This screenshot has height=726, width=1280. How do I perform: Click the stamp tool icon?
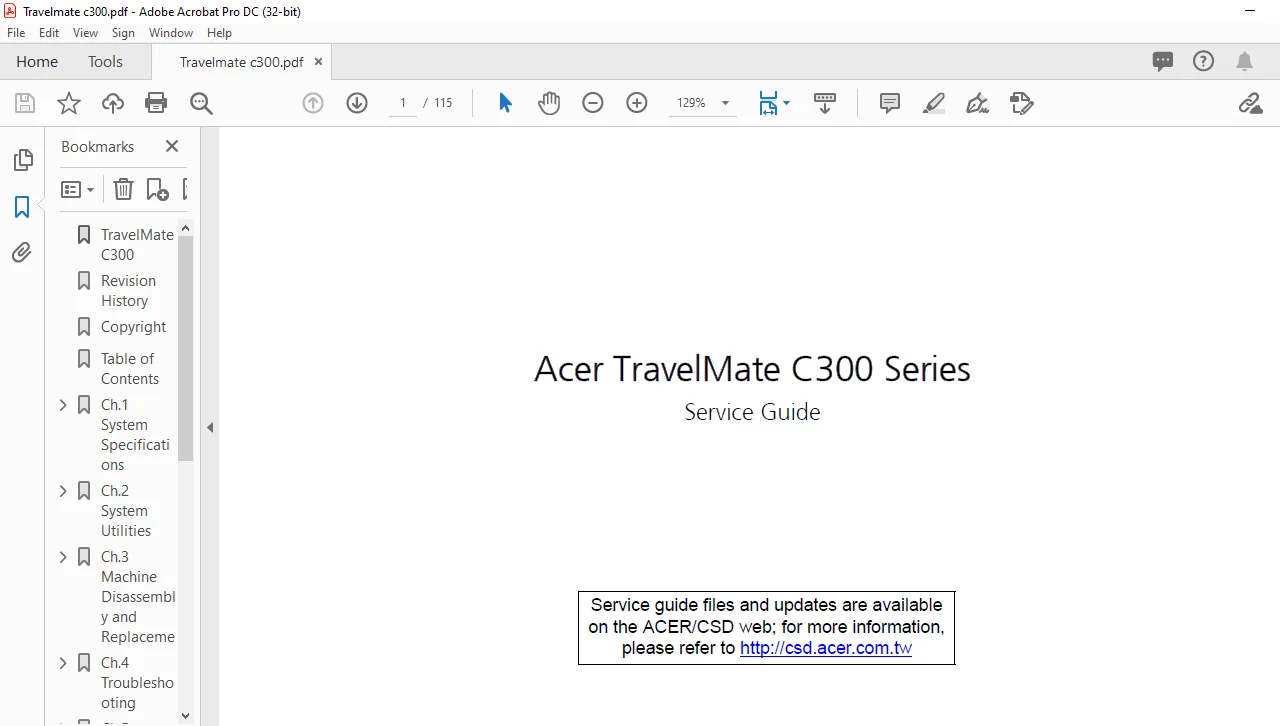pyautogui.click(x=1021, y=103)
